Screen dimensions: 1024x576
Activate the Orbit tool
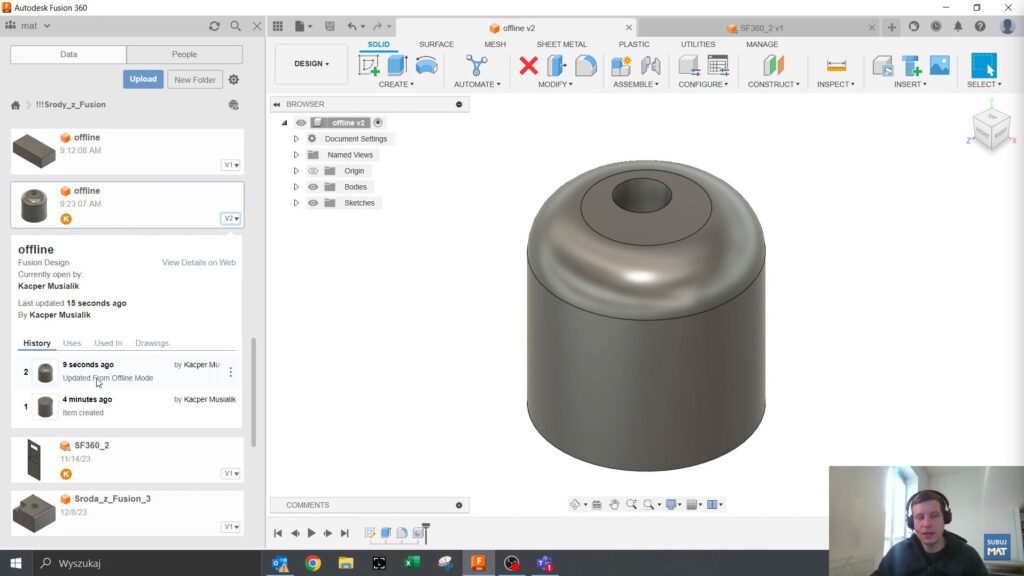(x=576, y=504)
